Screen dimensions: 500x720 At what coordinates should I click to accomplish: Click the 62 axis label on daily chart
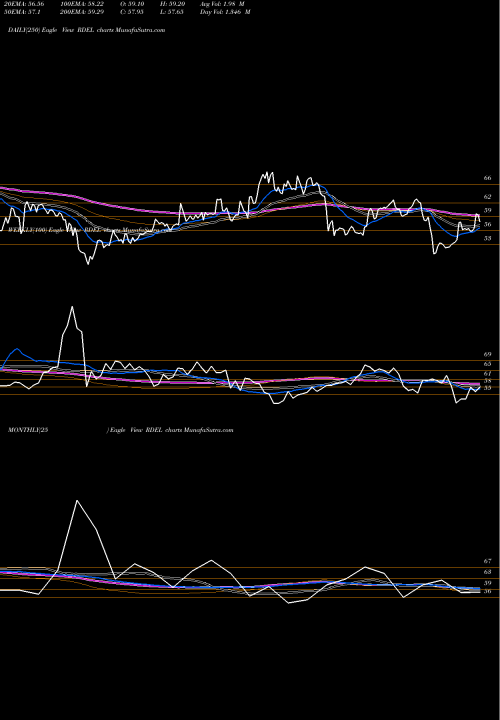point(488,197)
